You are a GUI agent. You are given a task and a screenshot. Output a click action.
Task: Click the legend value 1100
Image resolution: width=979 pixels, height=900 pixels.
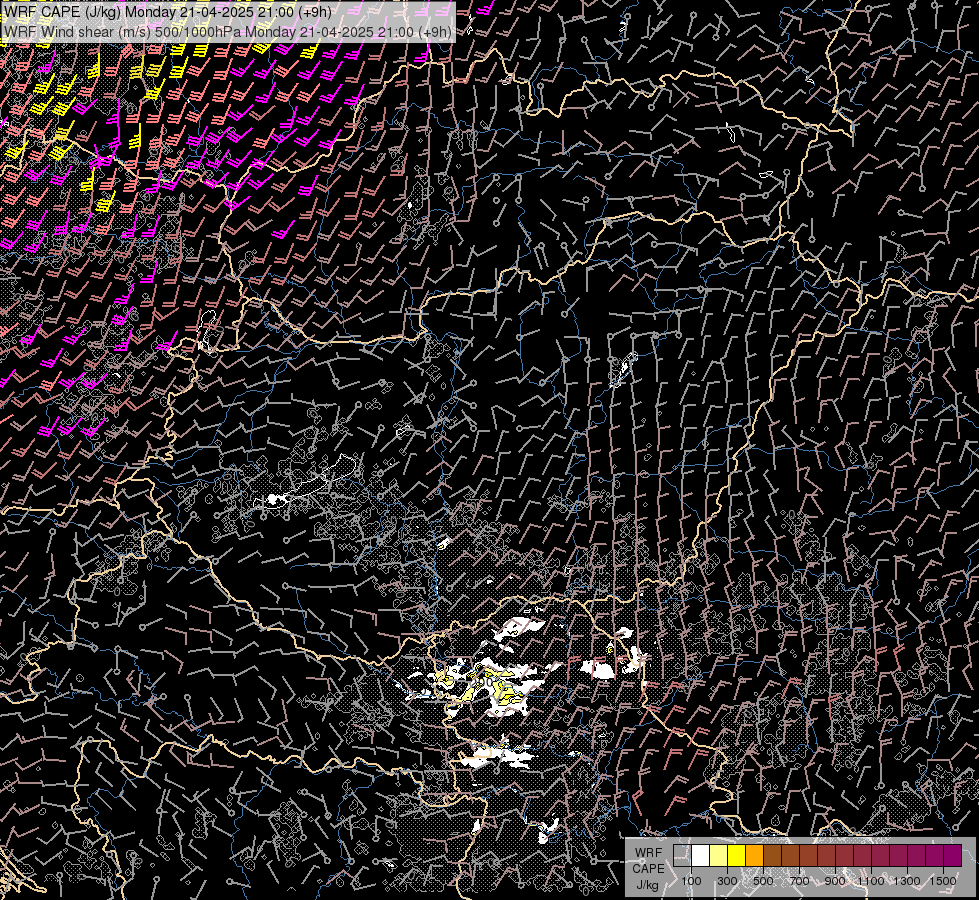point(871,881)
